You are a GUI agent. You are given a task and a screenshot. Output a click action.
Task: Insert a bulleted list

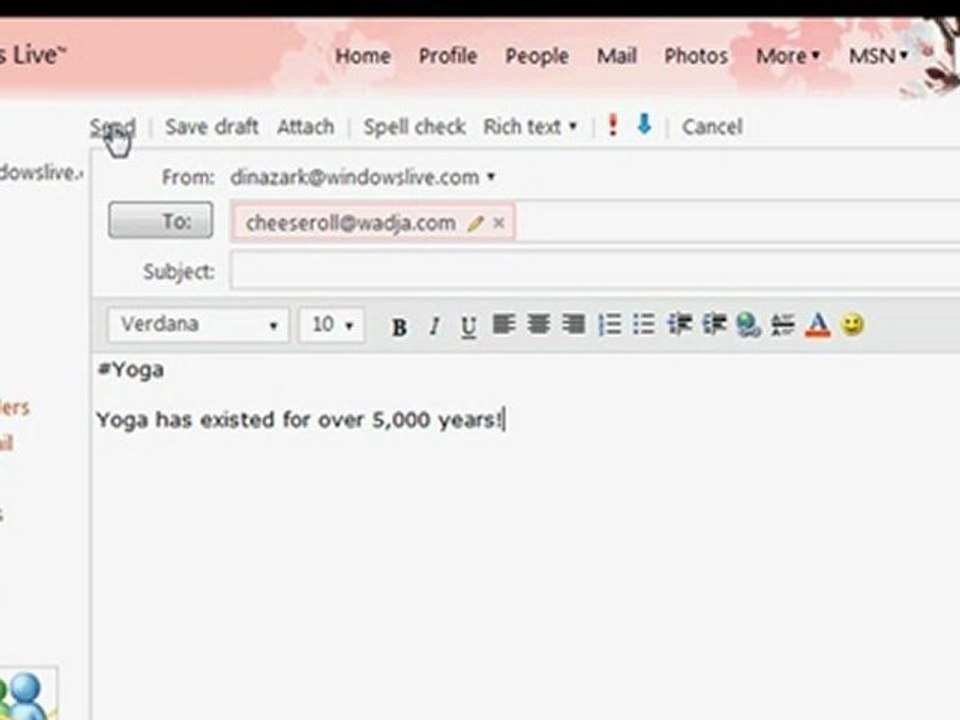644,324
